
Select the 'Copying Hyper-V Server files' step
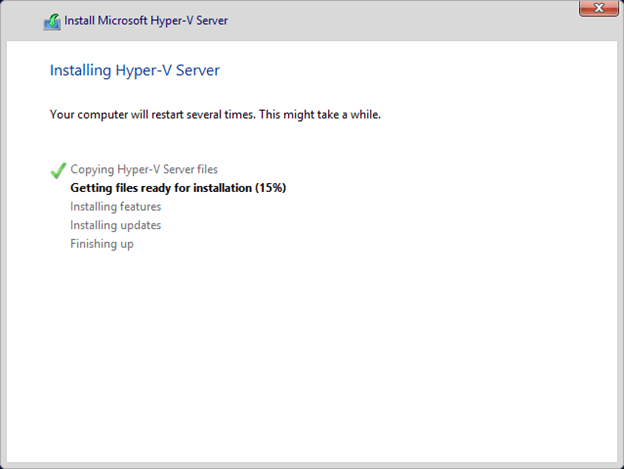[144, 169]
